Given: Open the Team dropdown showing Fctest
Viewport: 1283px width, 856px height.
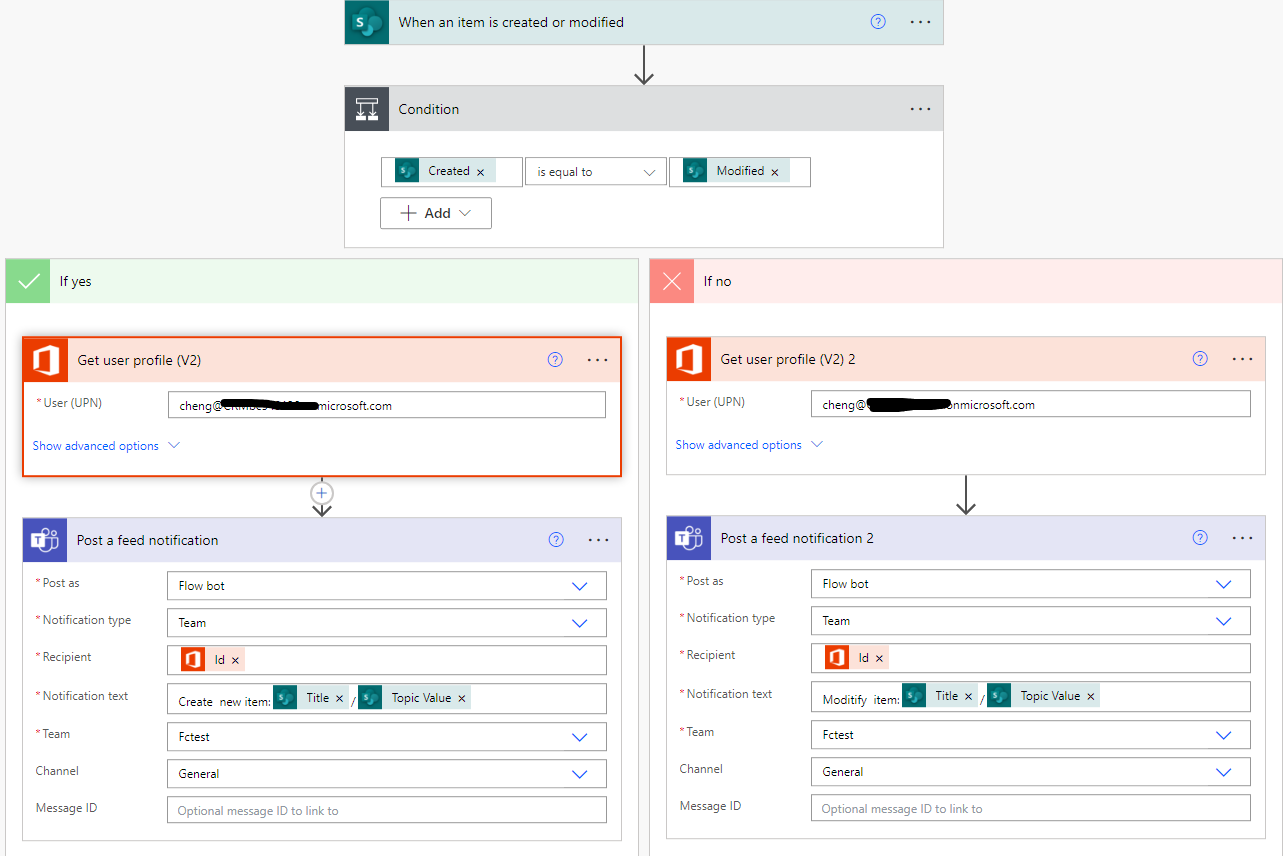Looking at the screenshot, I should [x=386, y=735].
